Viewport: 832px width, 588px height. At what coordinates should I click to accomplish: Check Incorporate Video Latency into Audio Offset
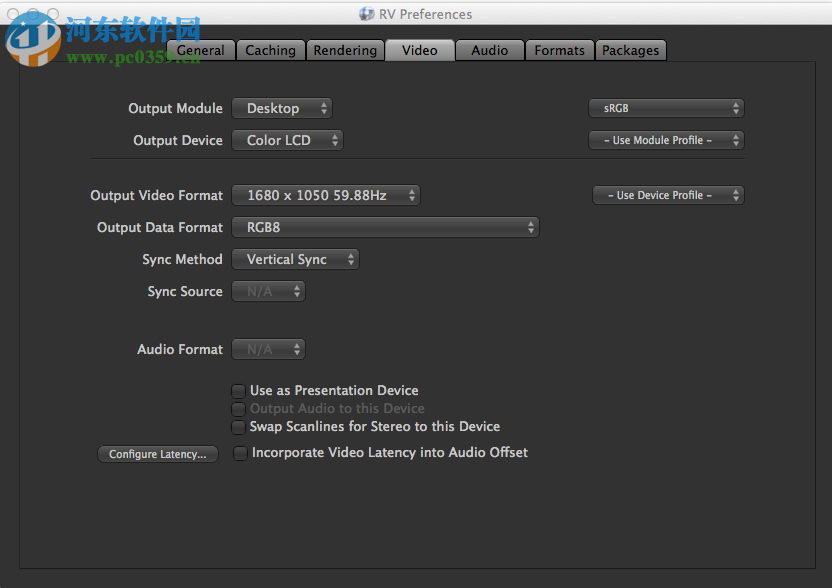point(240,453)
